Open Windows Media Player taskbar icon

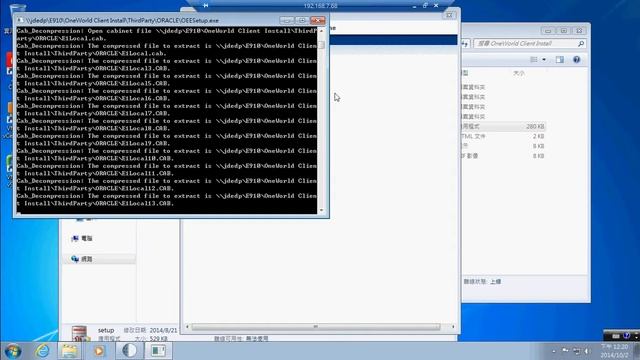99,351
